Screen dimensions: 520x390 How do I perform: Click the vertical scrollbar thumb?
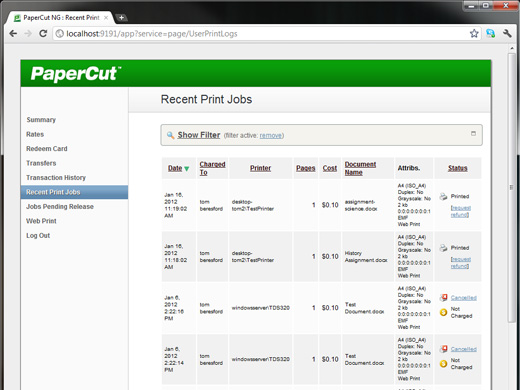coord(512,187)
